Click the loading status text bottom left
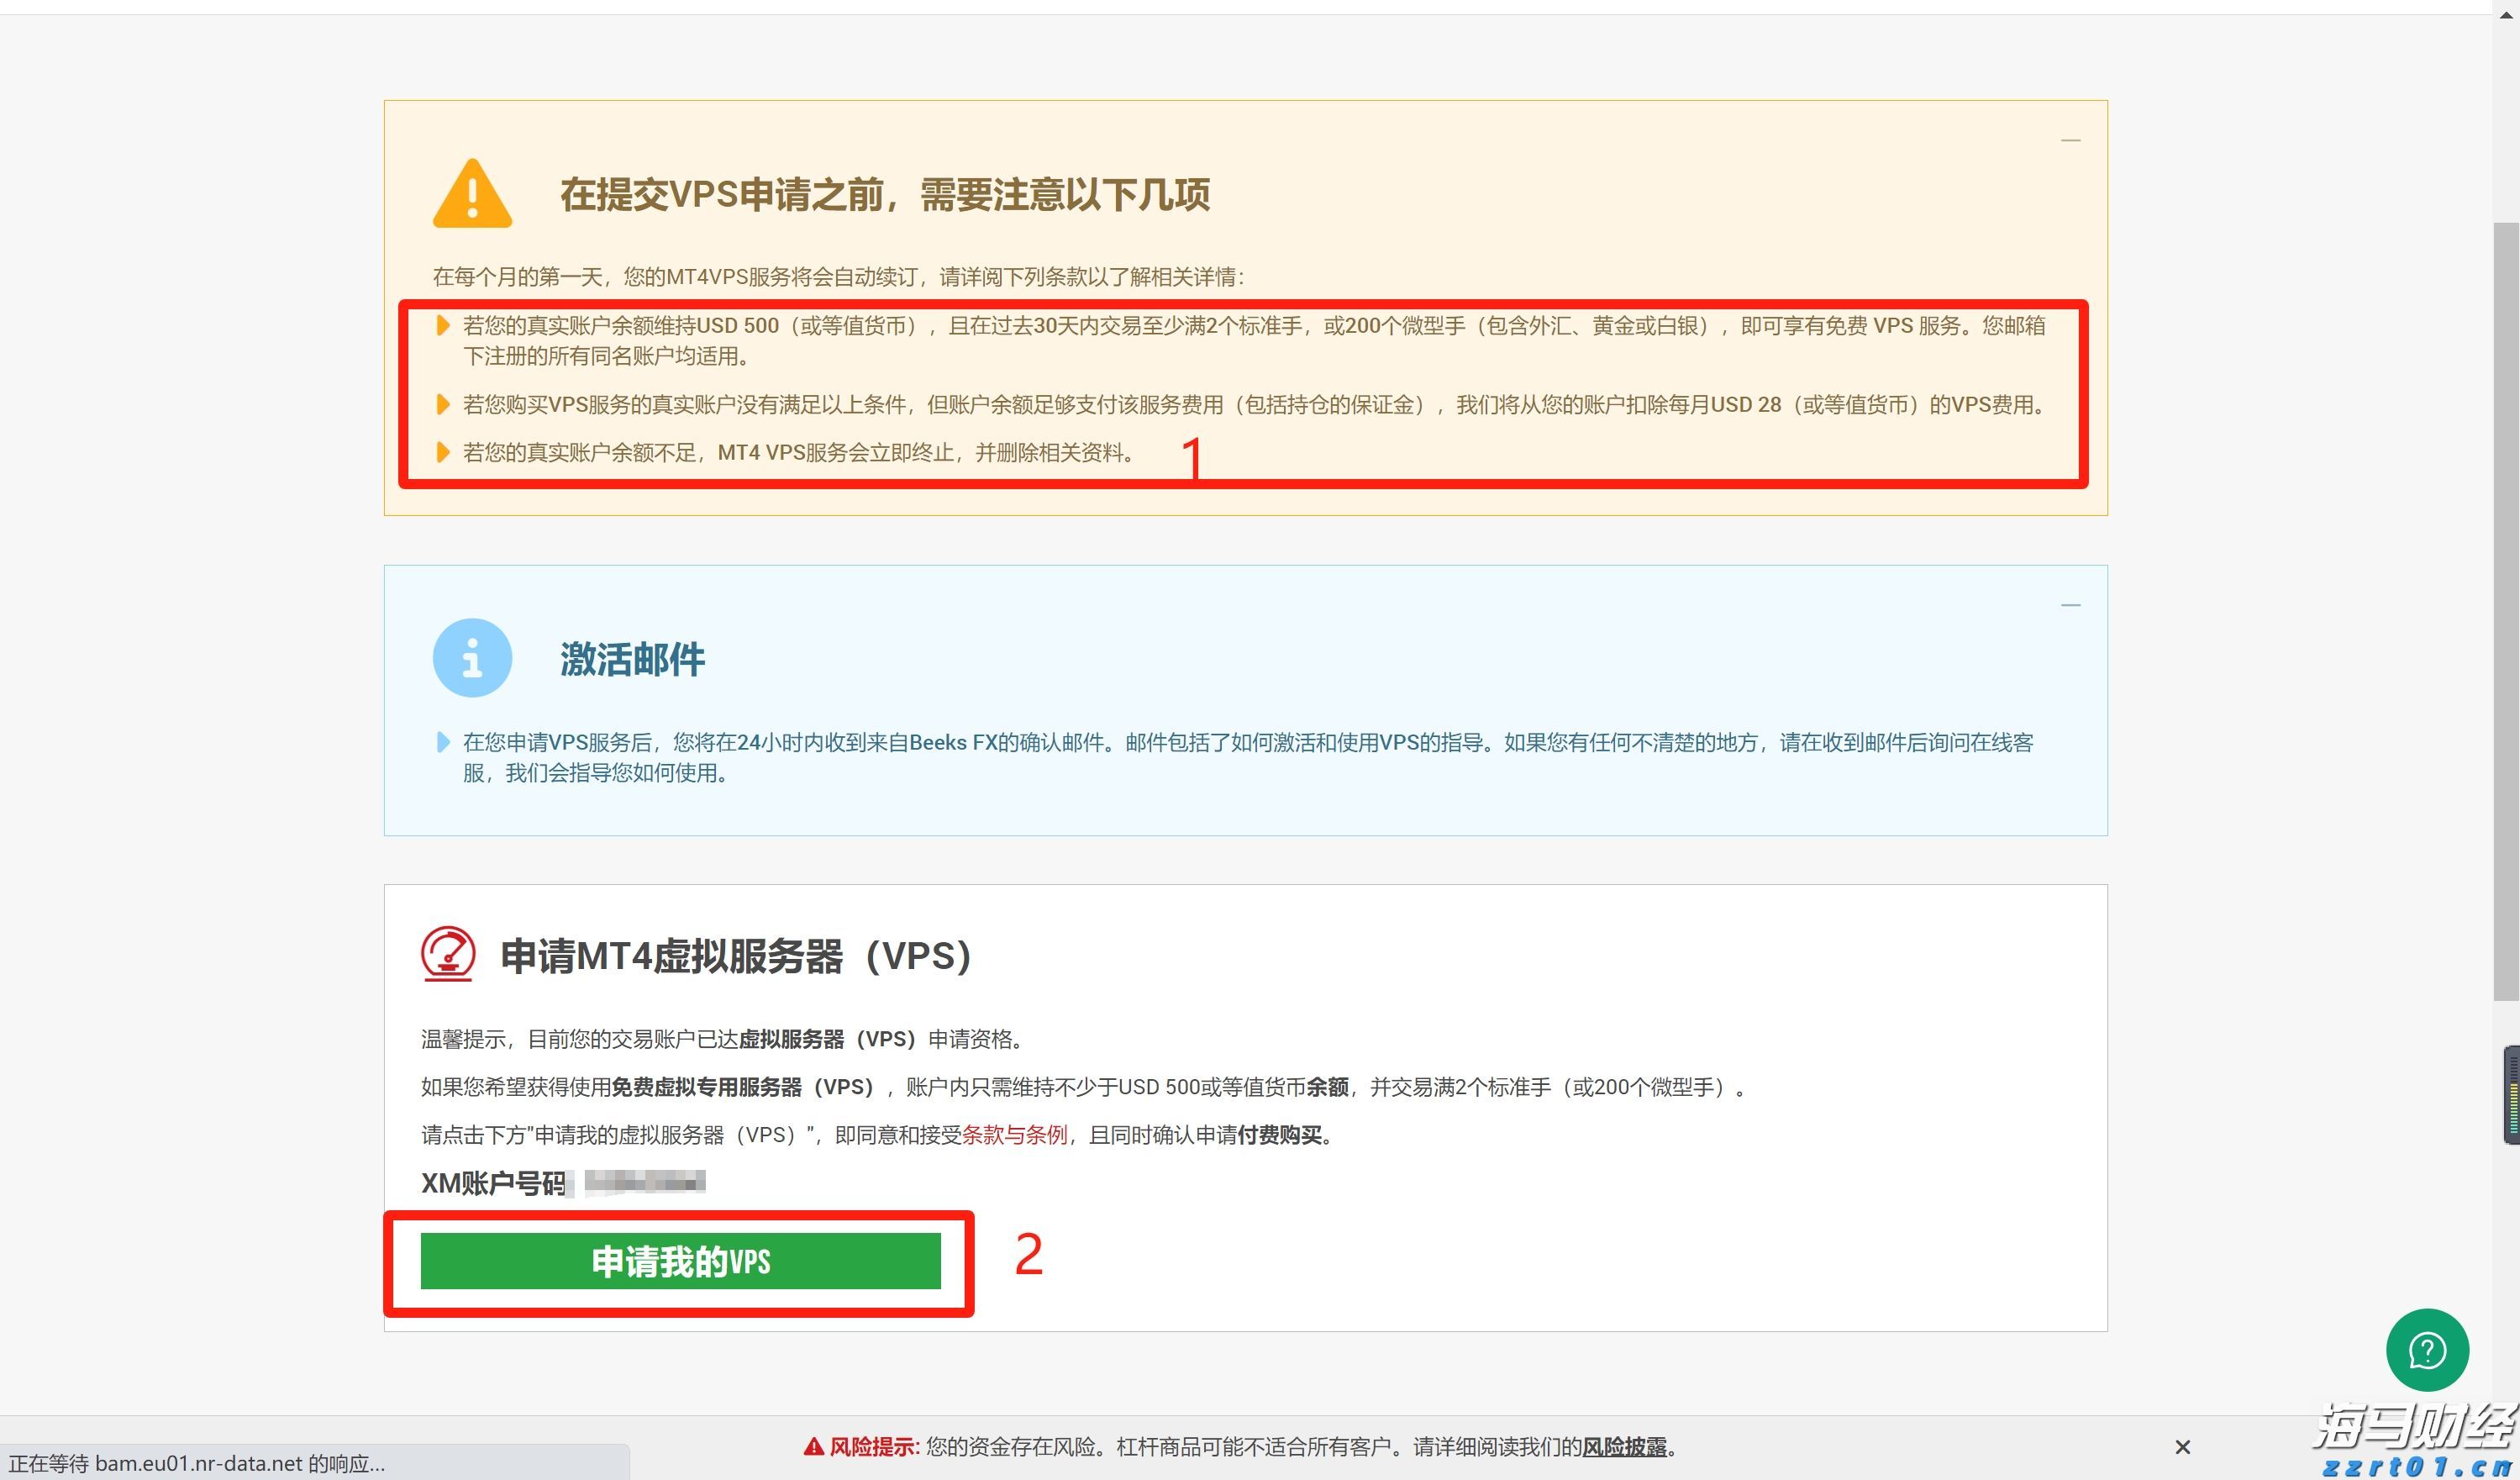Image resolution: width=2520 pixels, height=1480 pixels. 195,1463
